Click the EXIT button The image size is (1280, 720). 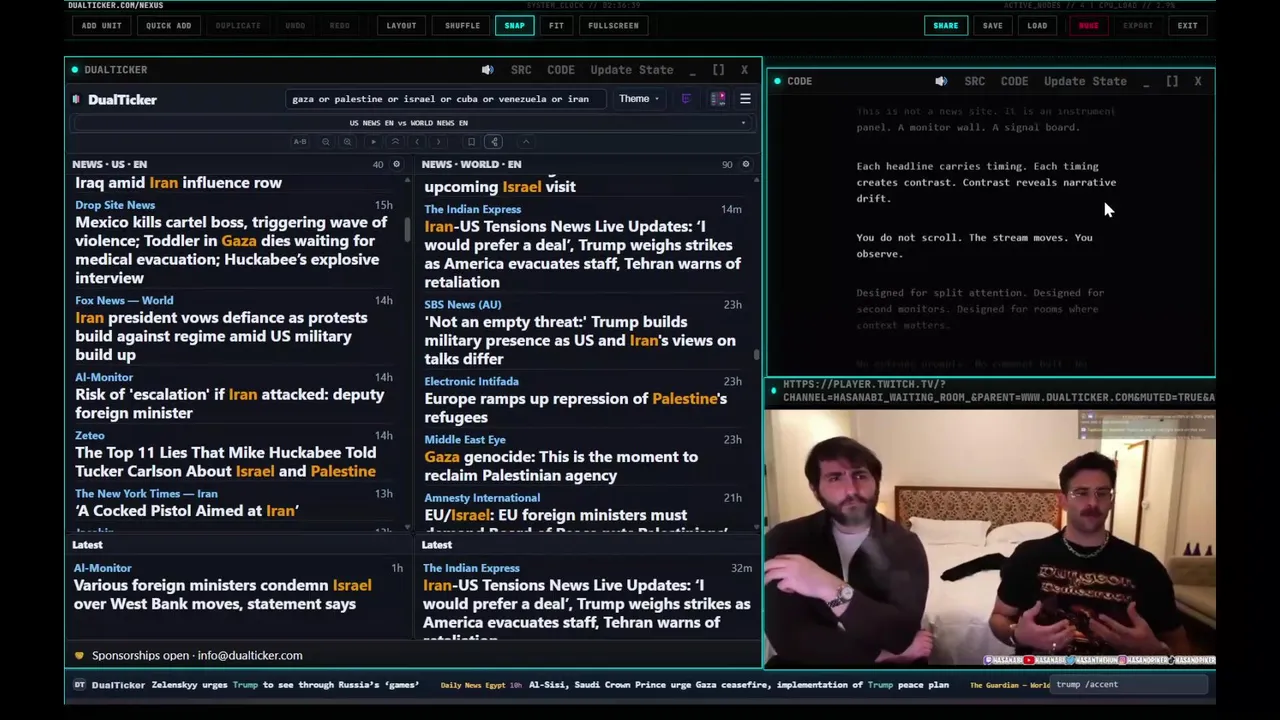coord(1187,25)
